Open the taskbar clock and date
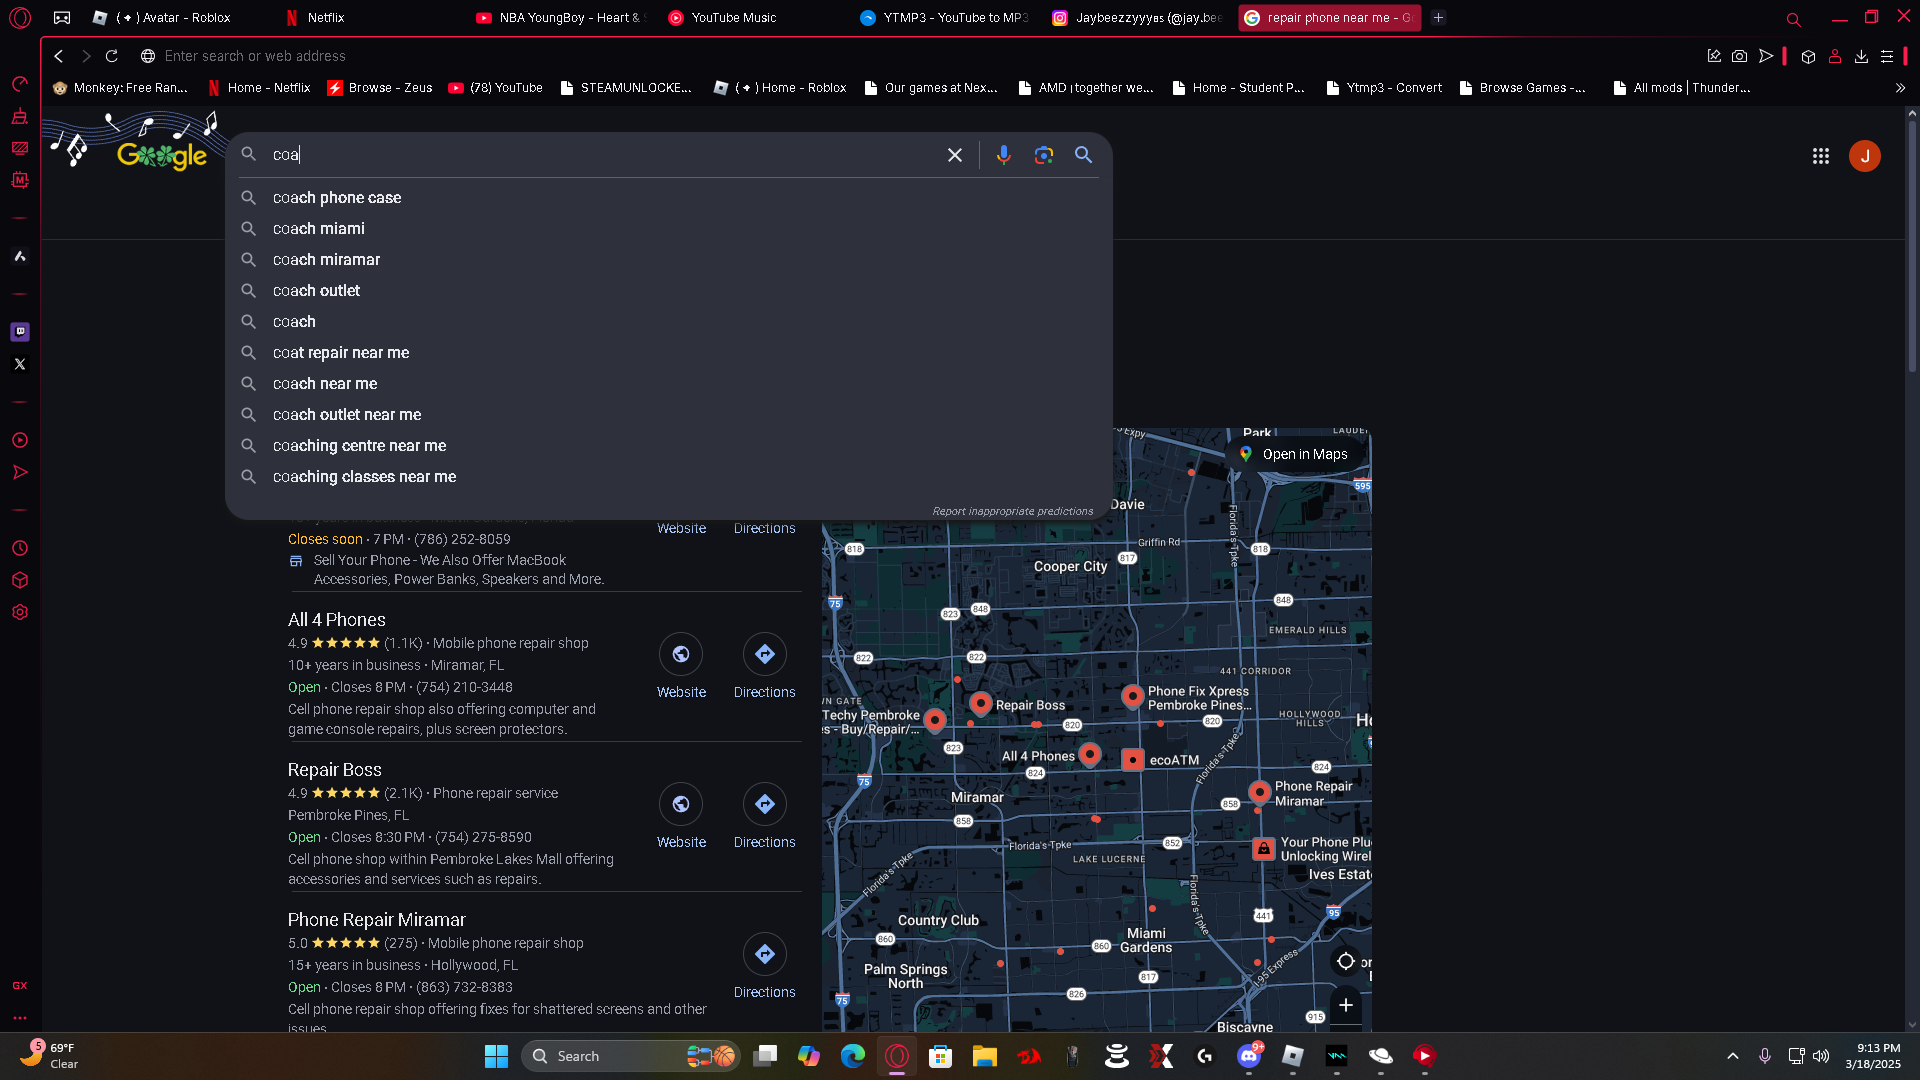Viewport: 1920px width, 1080px height. coord(1873,1056)
